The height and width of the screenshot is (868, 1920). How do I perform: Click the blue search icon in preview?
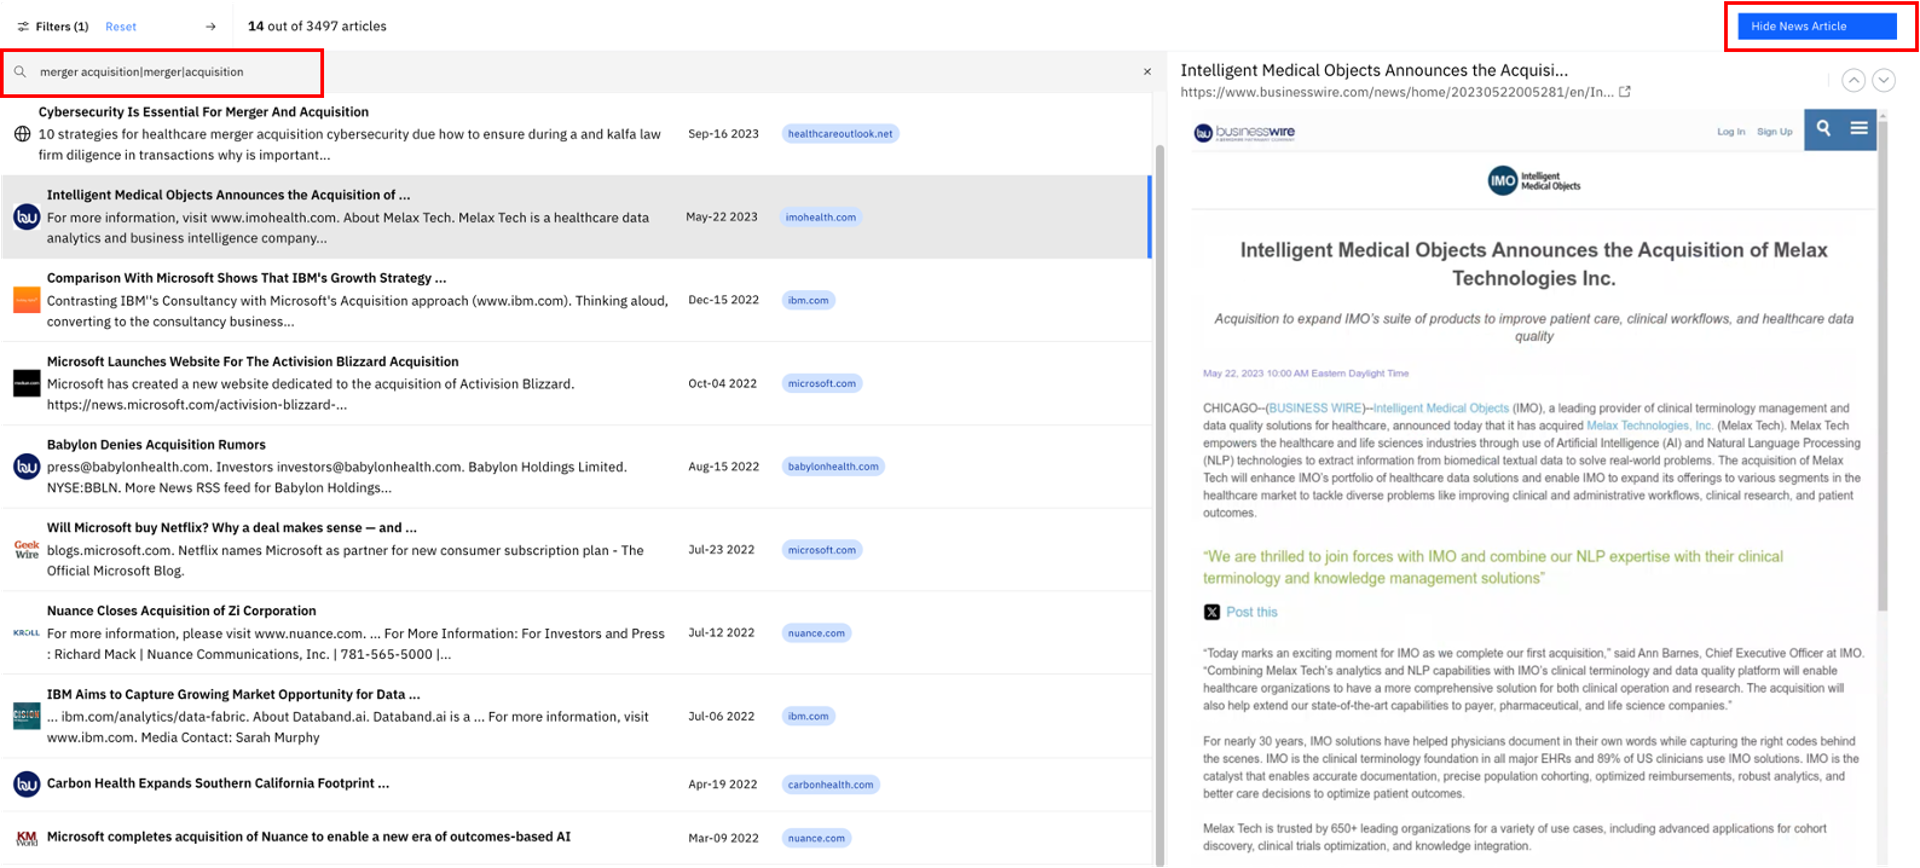point(1823,129)
